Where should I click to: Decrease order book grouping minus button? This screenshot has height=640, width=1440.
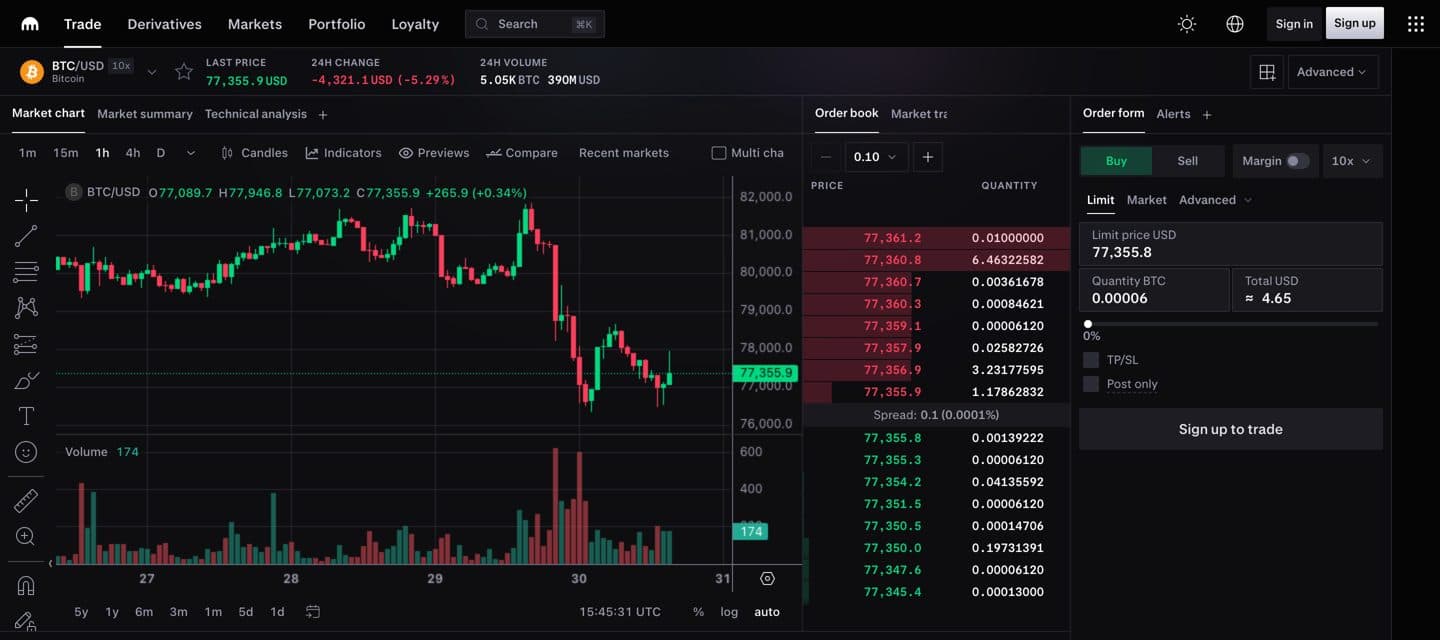coord(826,157)
